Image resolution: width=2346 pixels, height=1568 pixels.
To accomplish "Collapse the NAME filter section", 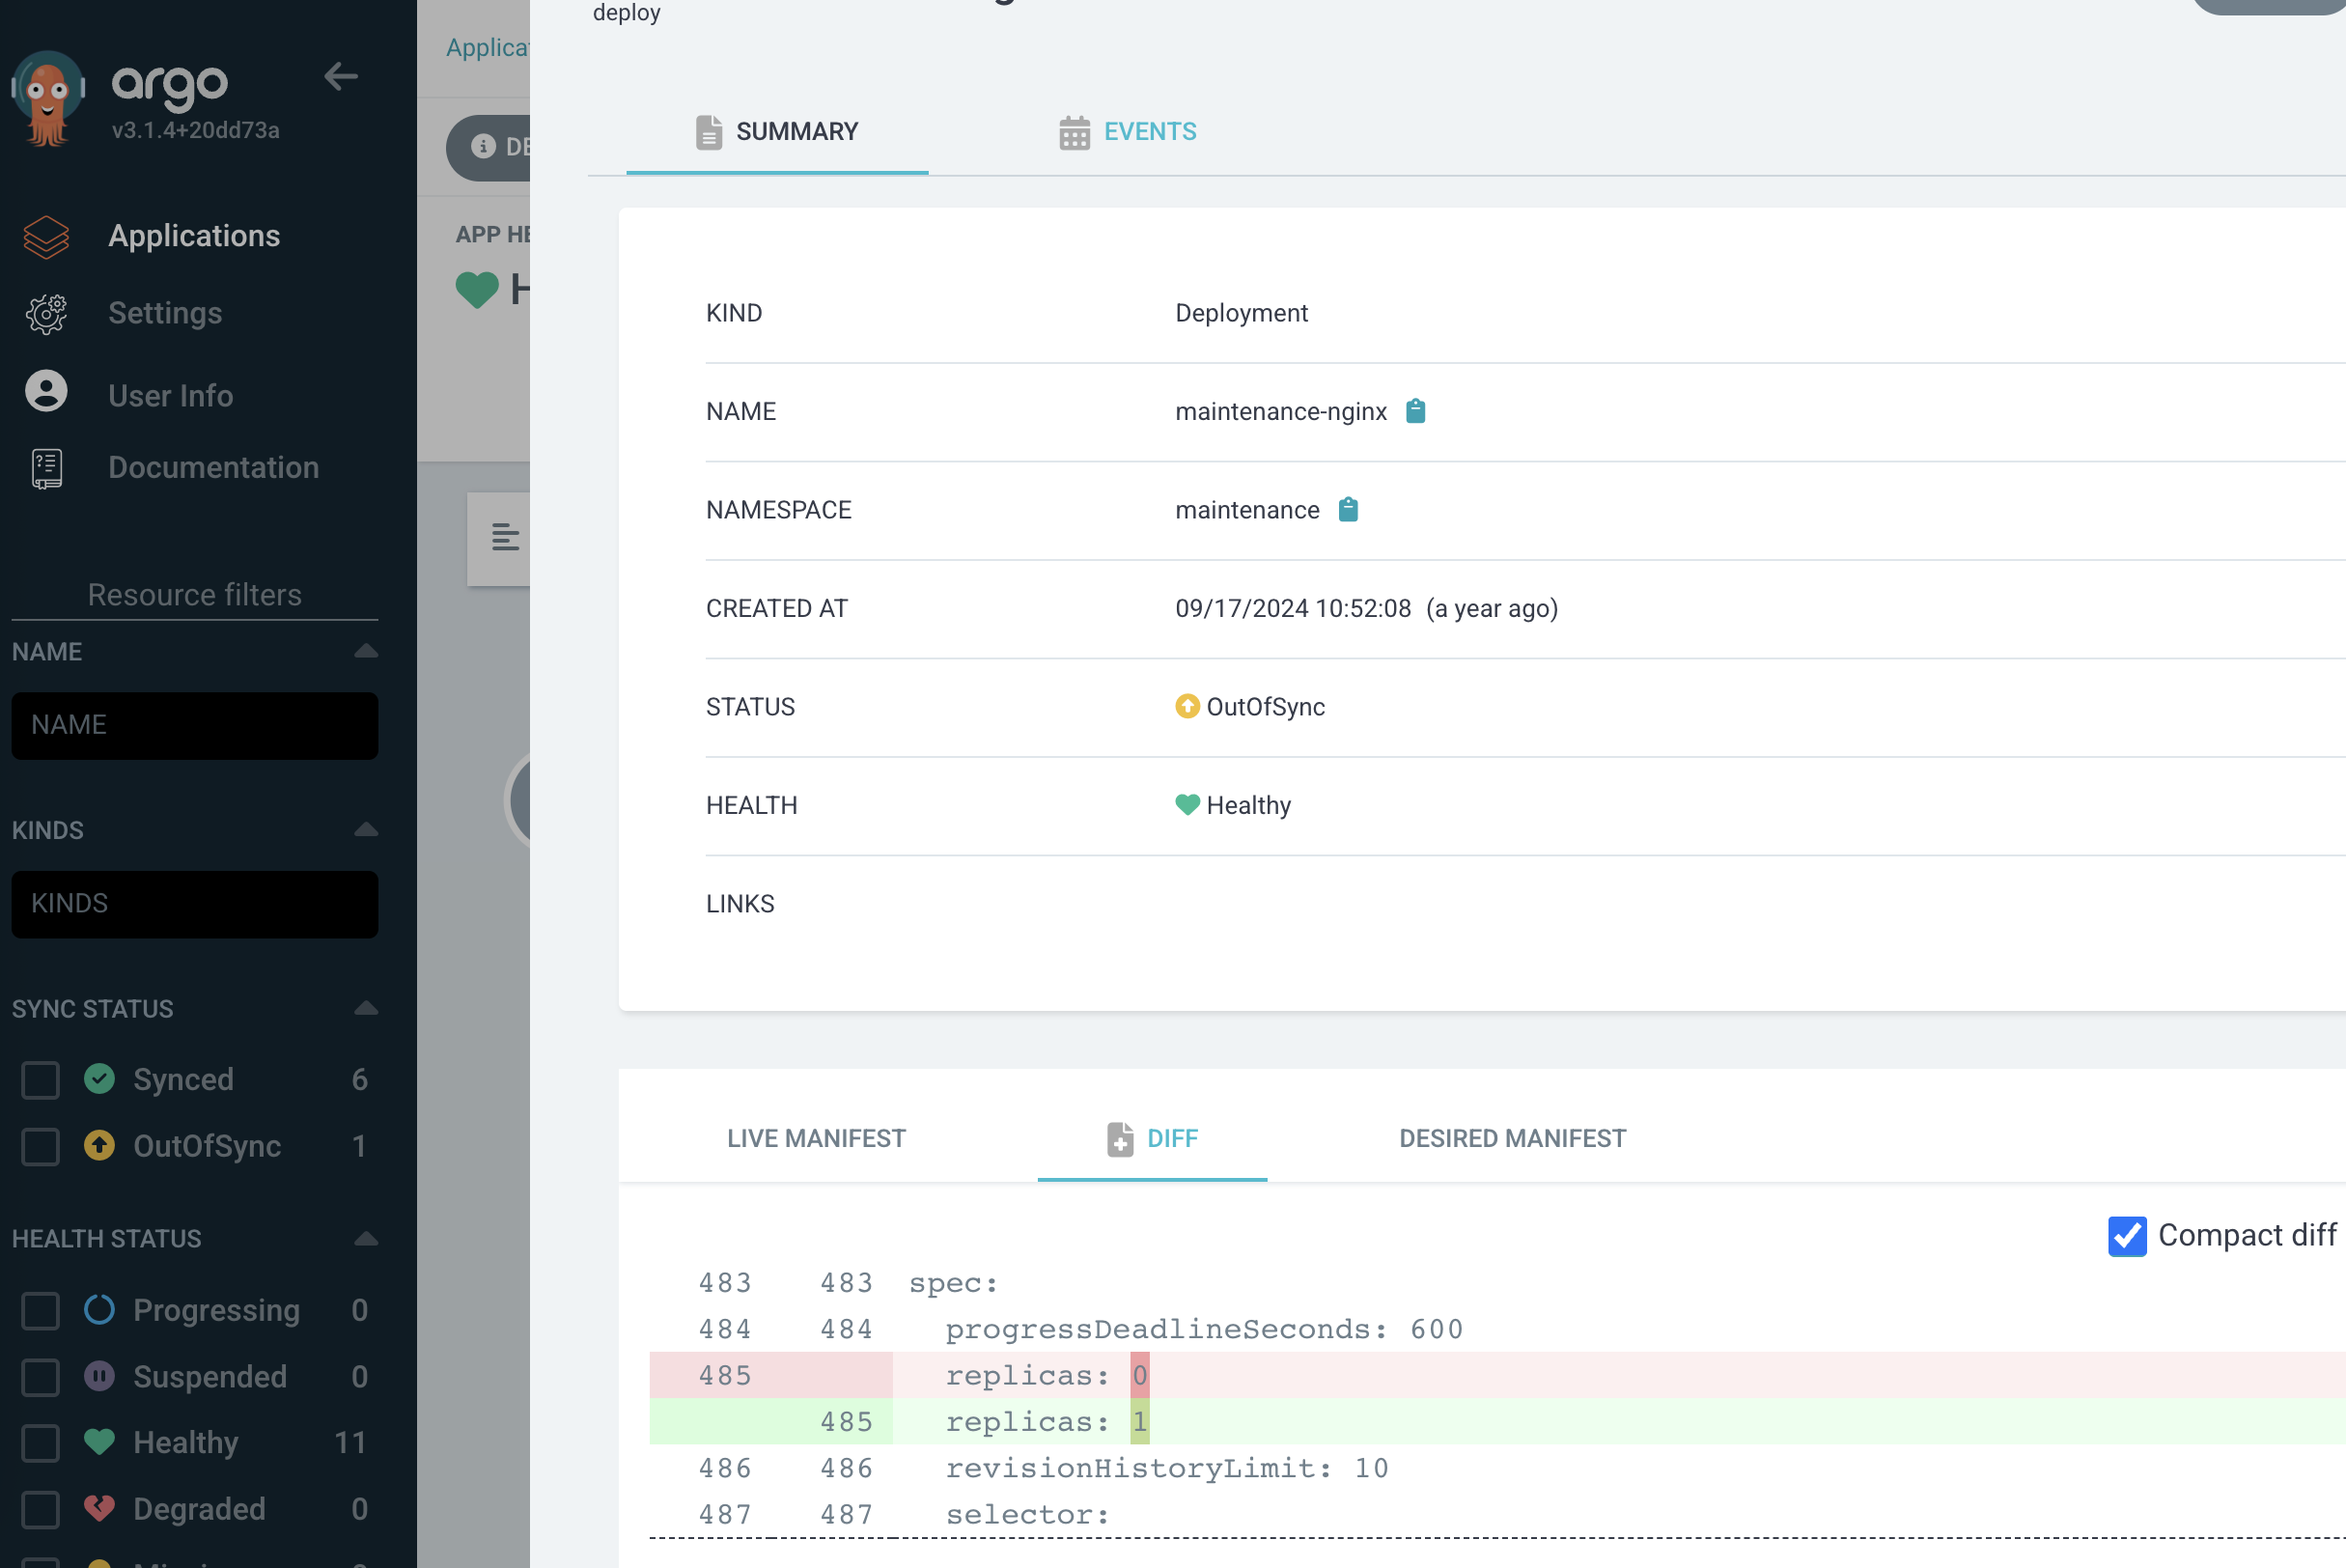I will click(x=366, y=652).
